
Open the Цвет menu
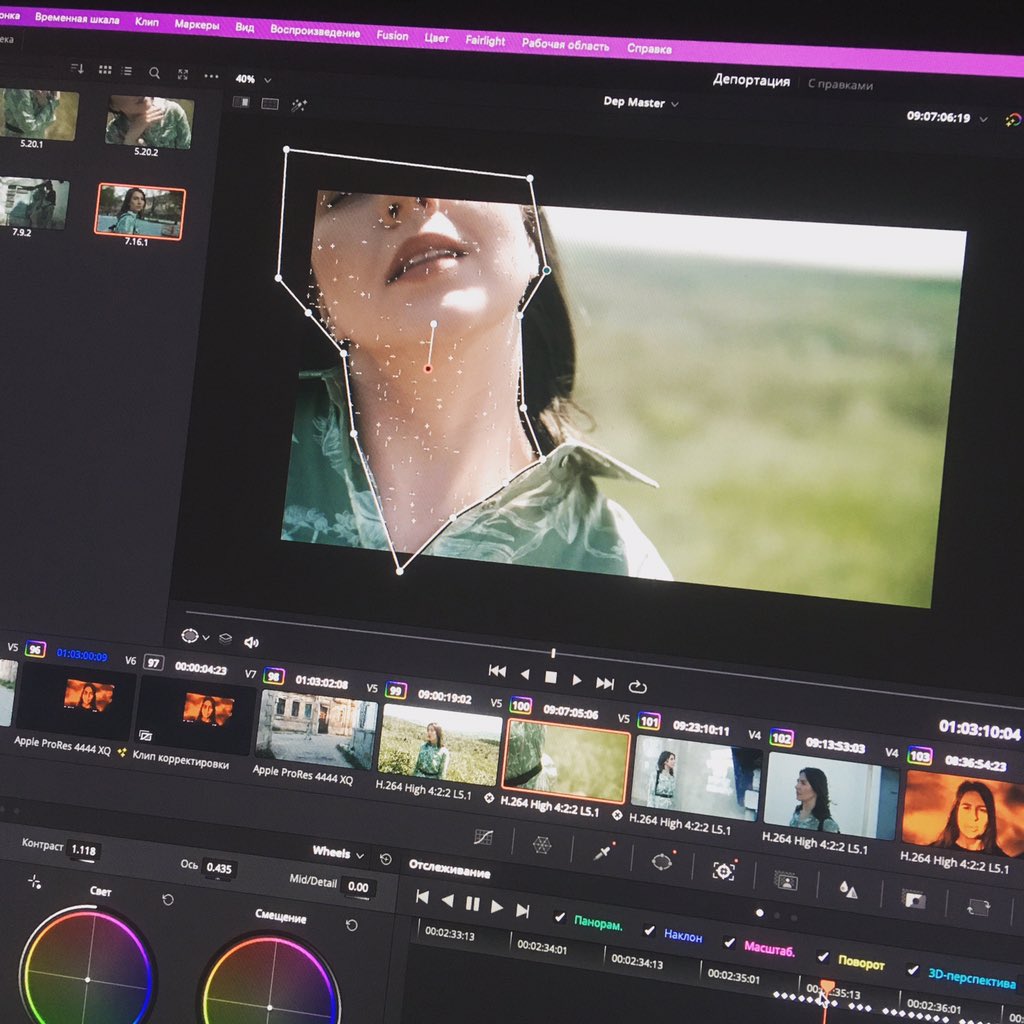click(x=436, y=38)
